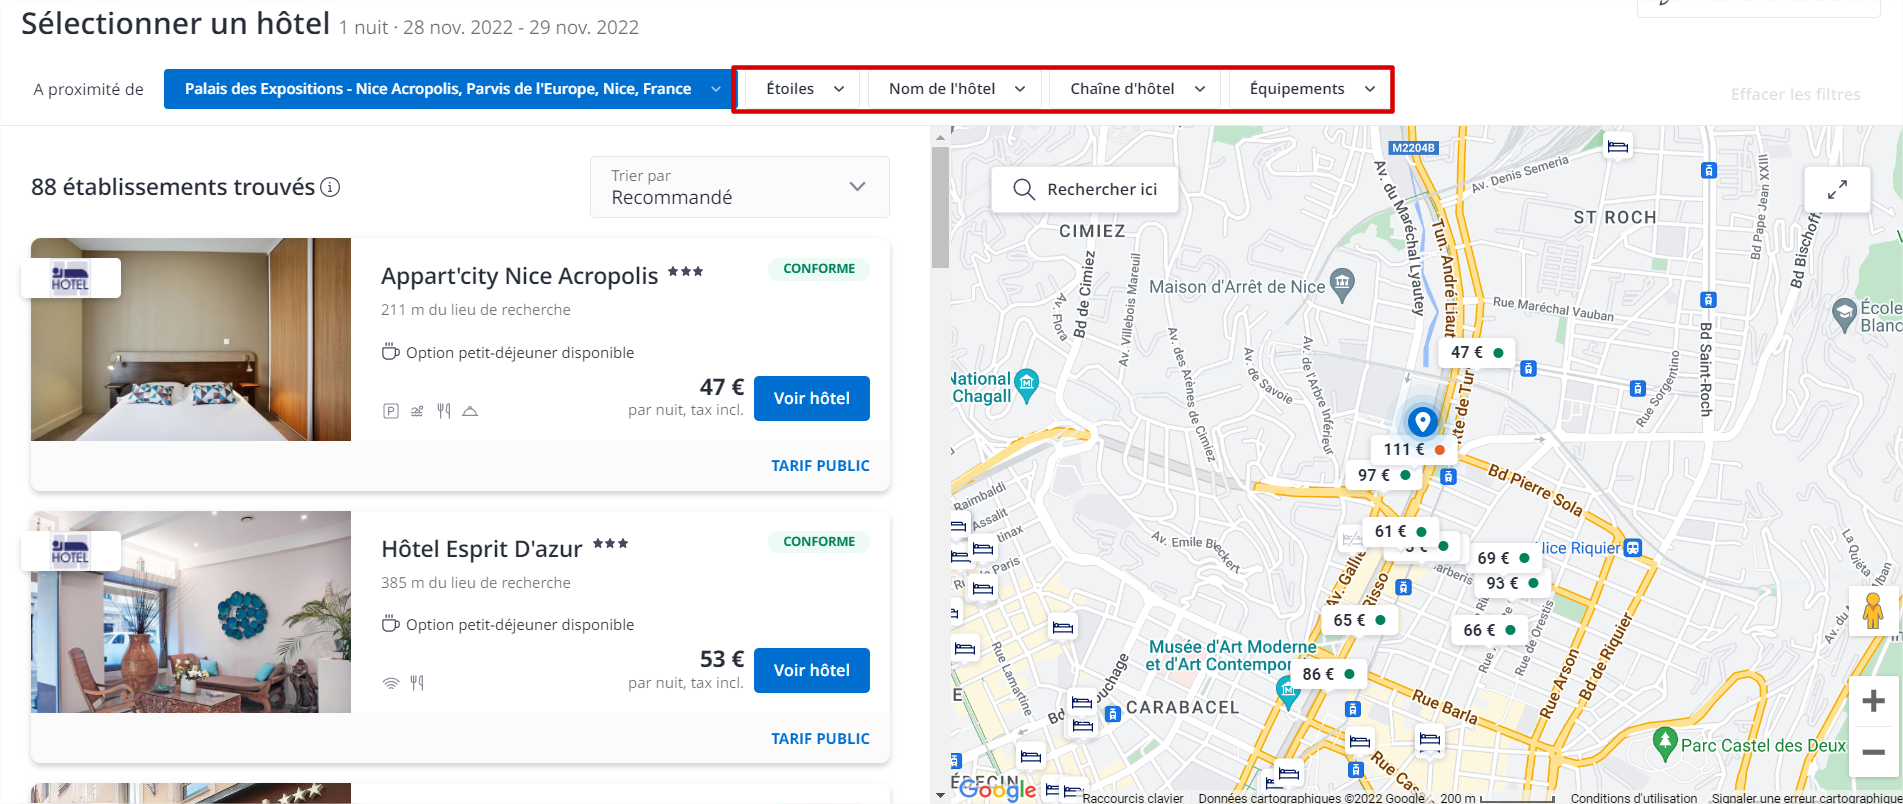Click the Parc Castel des Deux tree marker
This screenshot has width=1903, height=804.
click(x=1665, y=743)
